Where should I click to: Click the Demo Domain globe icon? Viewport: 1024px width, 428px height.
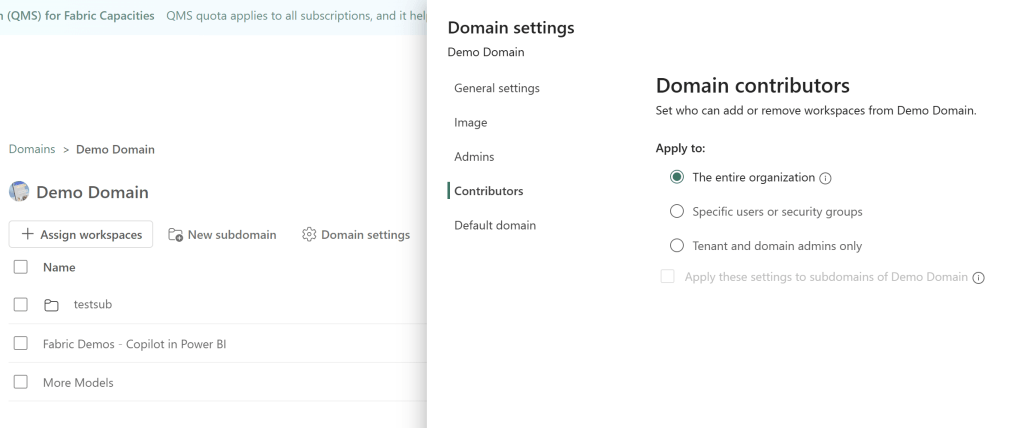pos(18,192)
